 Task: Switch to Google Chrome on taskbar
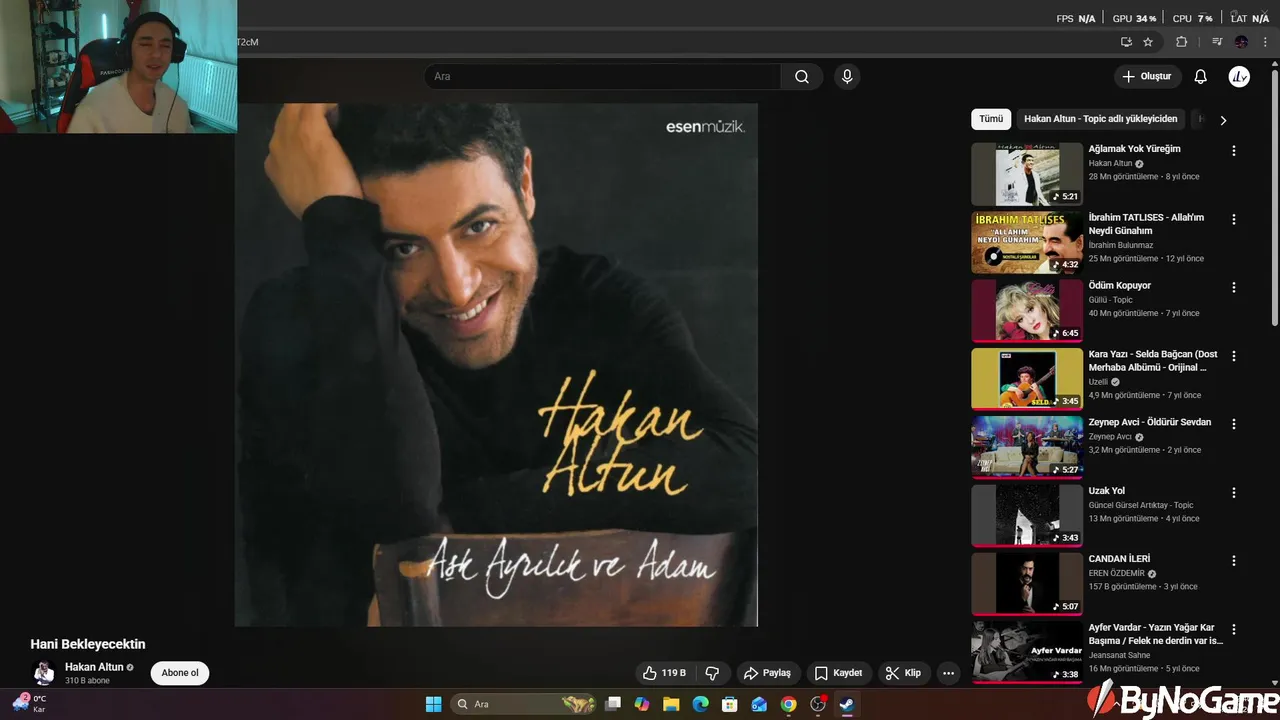point(788,704)
